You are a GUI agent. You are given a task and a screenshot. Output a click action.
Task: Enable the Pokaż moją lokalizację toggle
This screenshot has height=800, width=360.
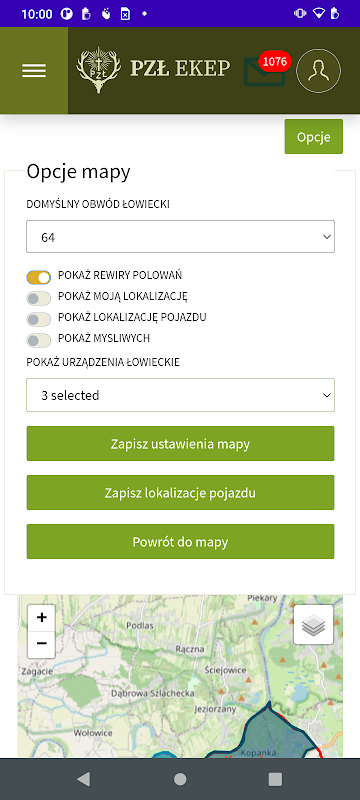coord(39,298)
